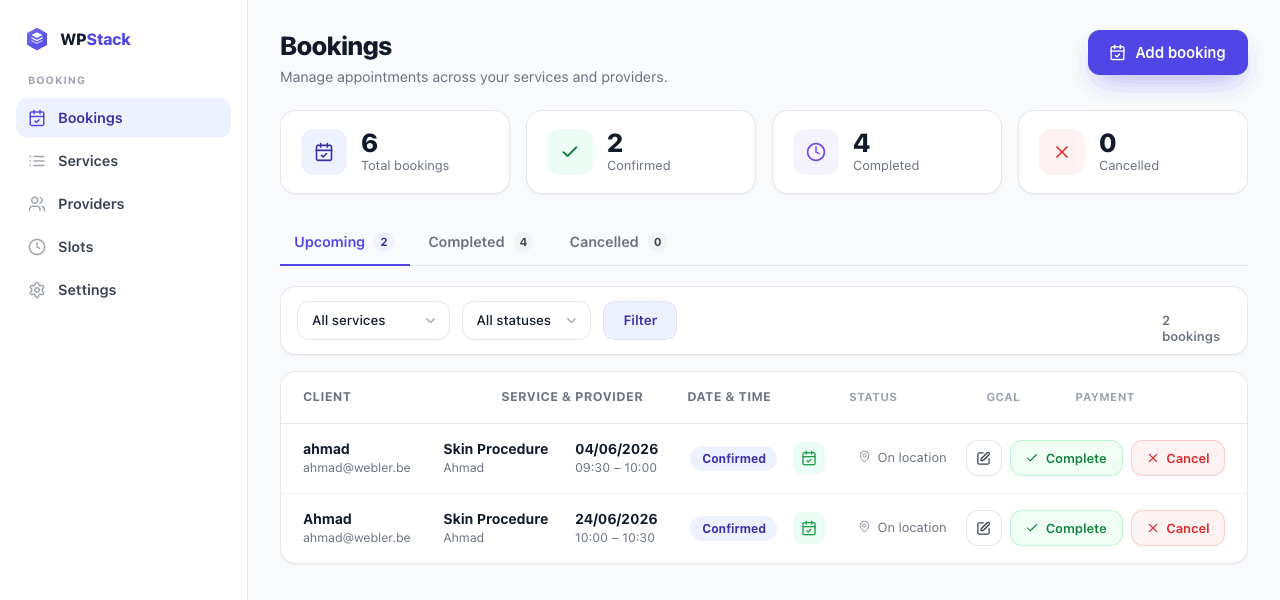
Task: Edit the 04/06/2026 booking with pencil icon
Action: click(984, 458)
